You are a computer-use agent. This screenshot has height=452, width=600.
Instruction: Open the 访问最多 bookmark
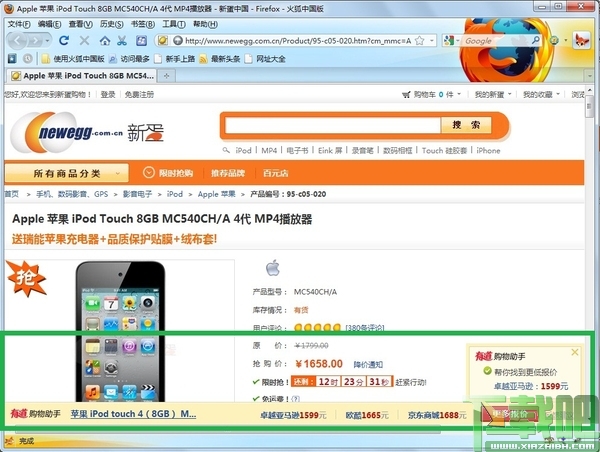[x=129, y=59]
